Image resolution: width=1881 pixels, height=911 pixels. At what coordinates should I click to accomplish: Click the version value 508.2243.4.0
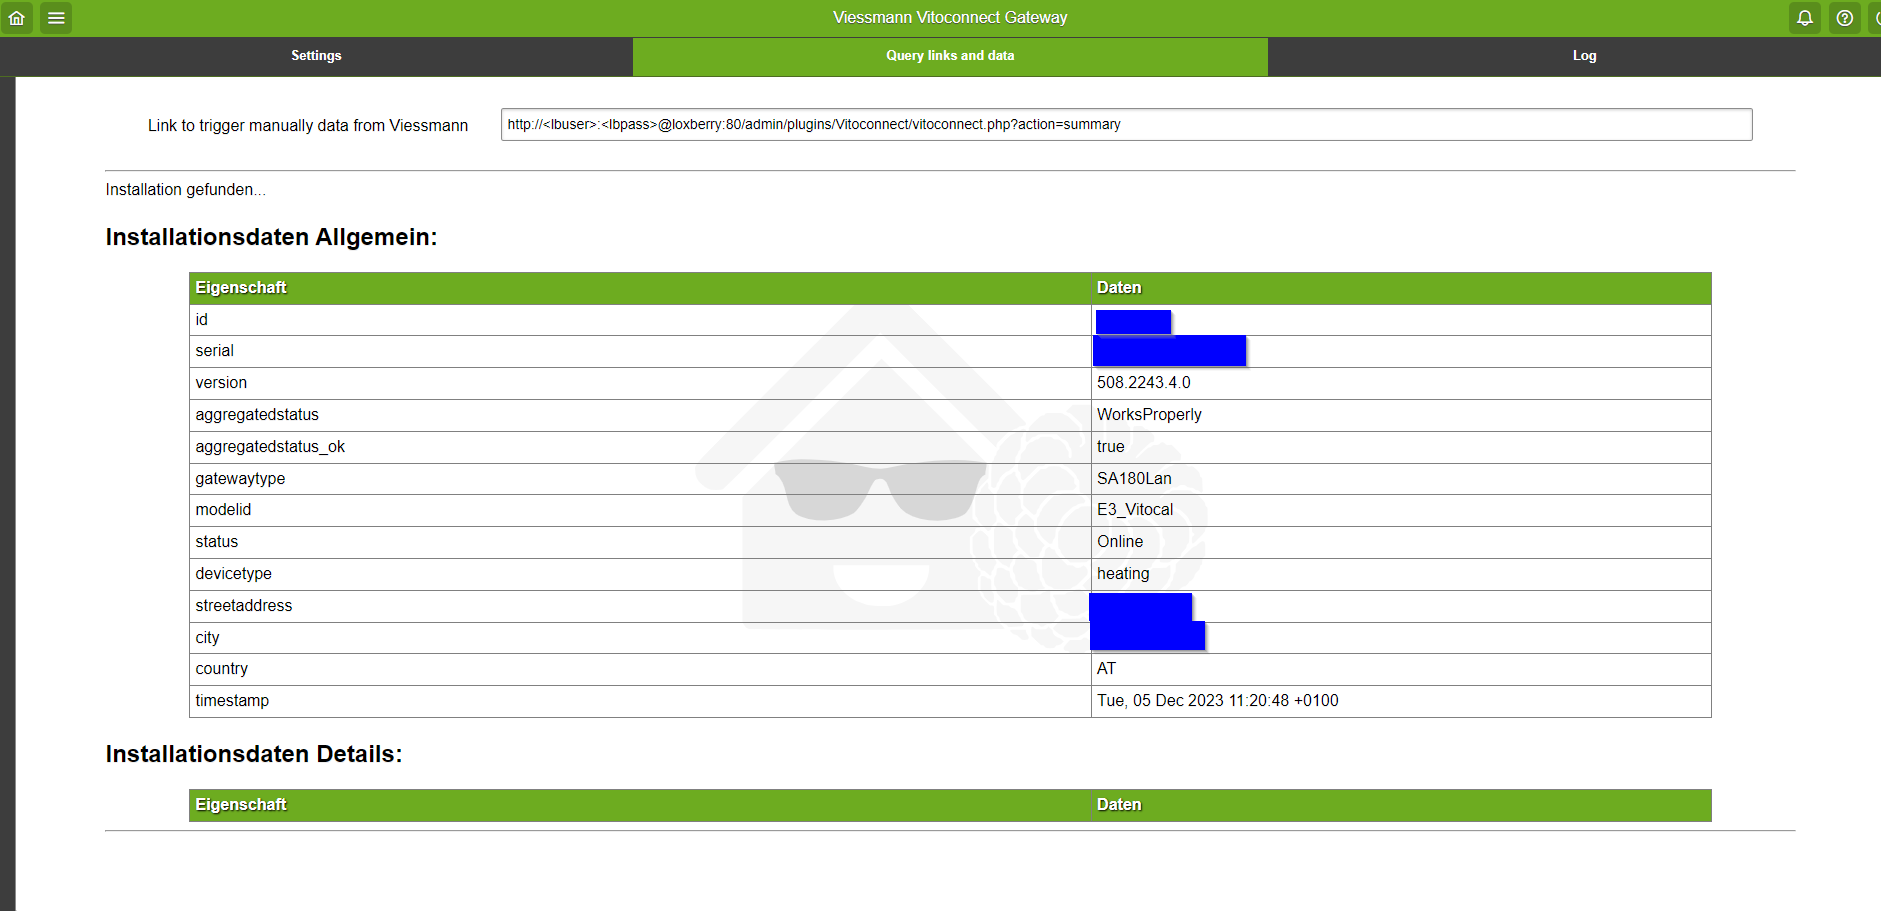point(1144,383)
